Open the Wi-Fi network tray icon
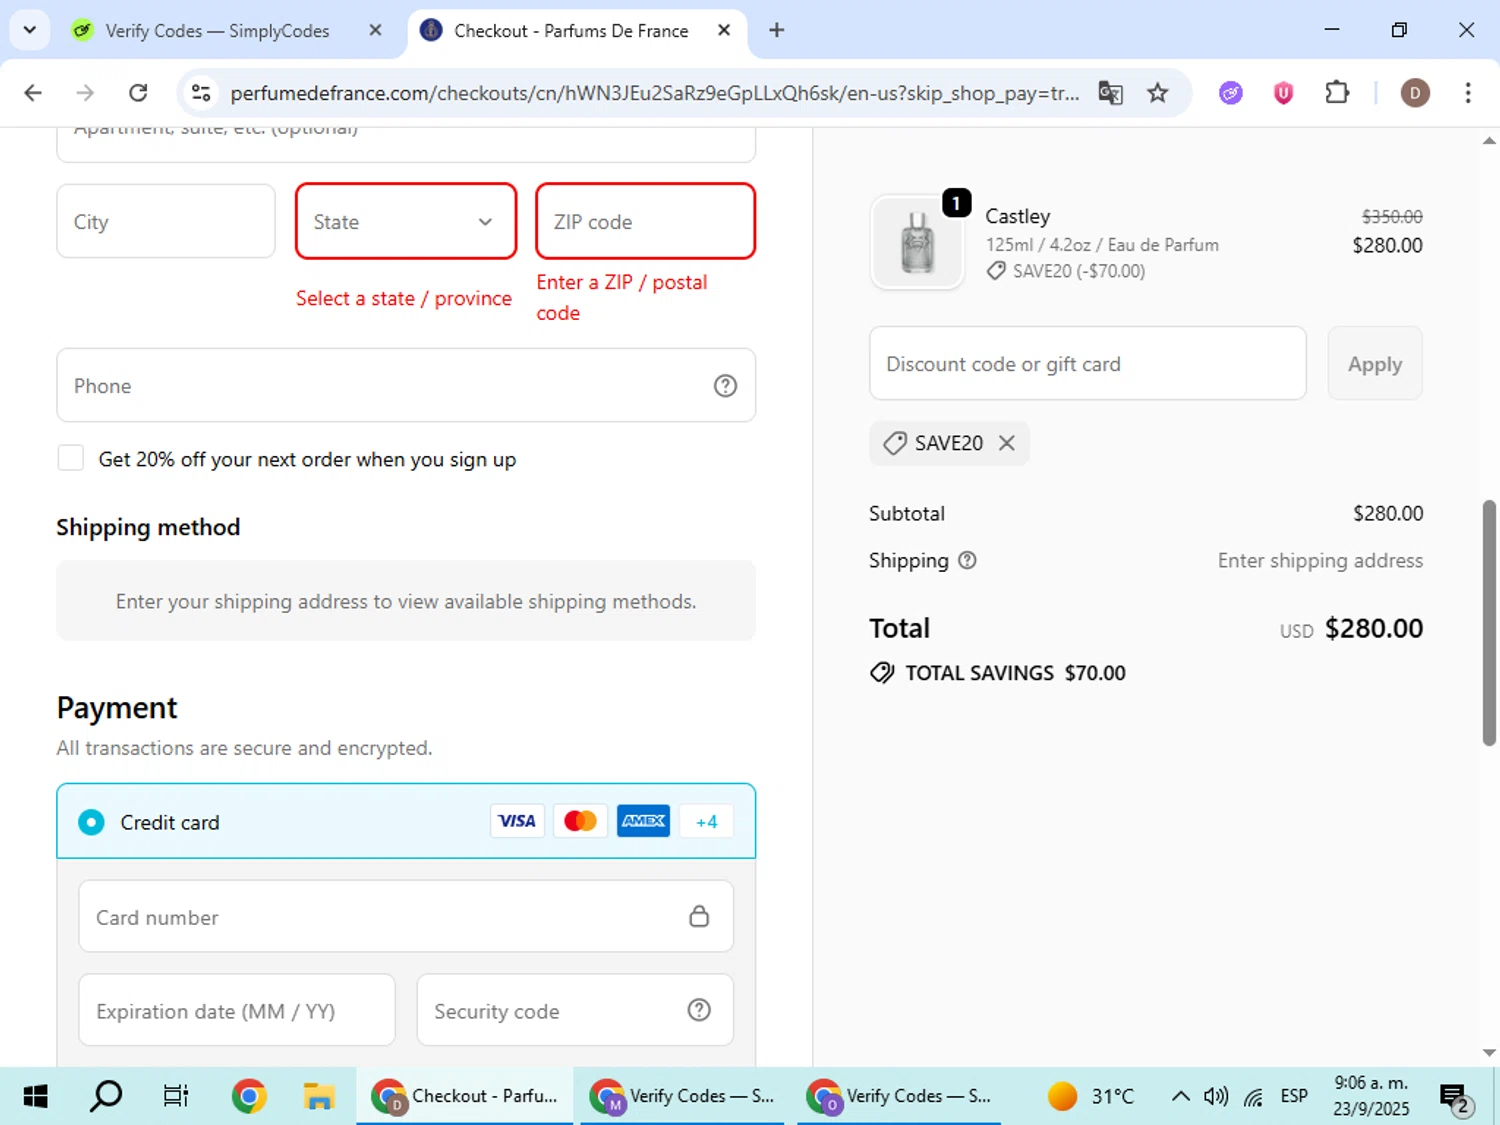This screenshot has height=1125, width=1500. coord(1253,1096)
